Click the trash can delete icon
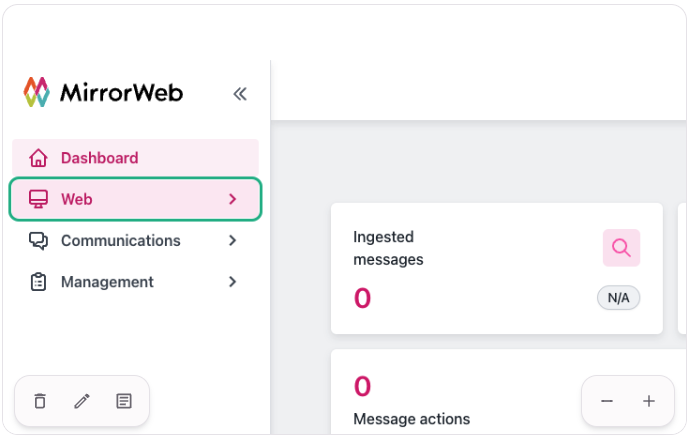Image resolution: width=693 pixels, height=436 pixels. (x=40, y=401)
